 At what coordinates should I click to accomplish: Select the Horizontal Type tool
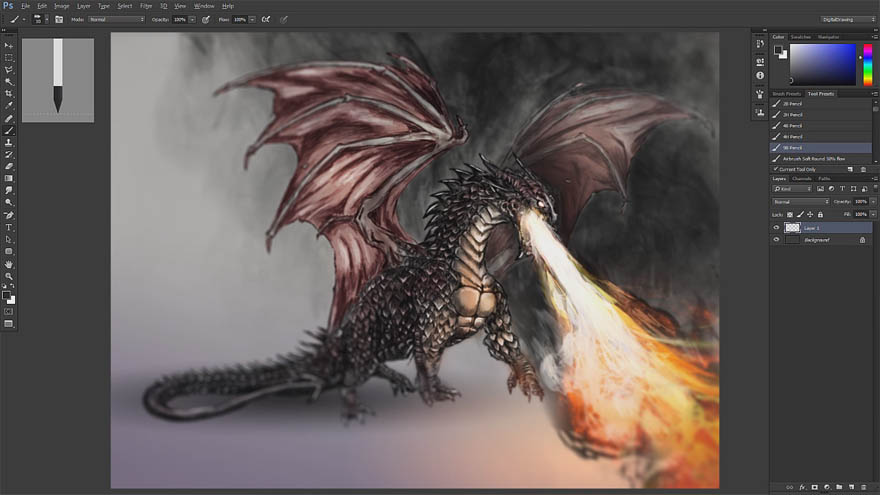pos(8,227)
